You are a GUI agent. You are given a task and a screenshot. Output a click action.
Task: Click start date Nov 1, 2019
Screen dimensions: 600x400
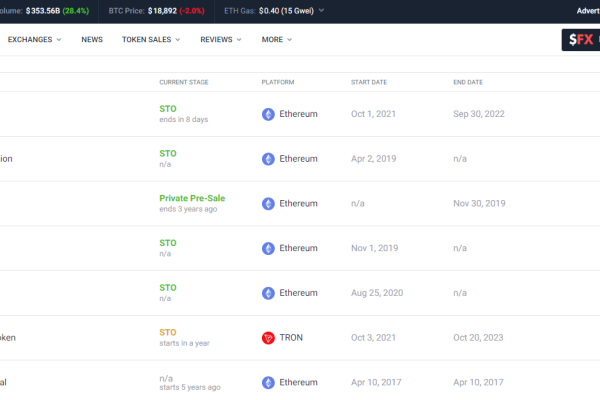coord(375,248)
